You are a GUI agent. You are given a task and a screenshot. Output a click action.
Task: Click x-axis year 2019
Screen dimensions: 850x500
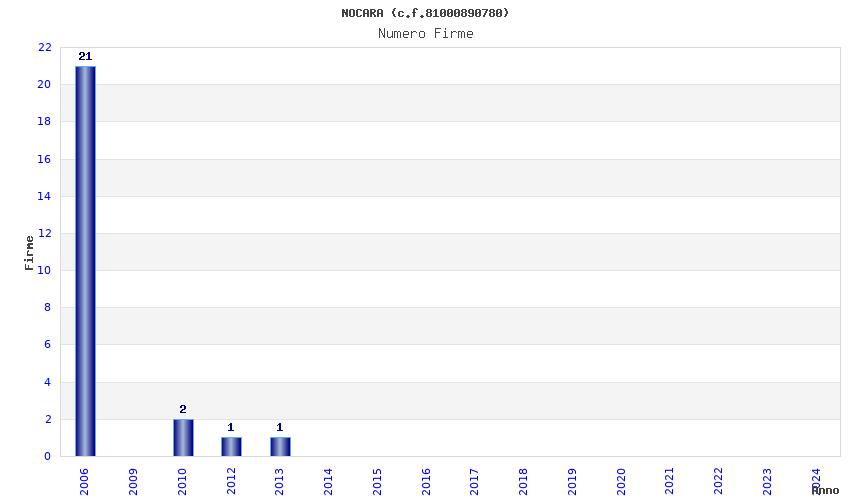tap(572, 482)
